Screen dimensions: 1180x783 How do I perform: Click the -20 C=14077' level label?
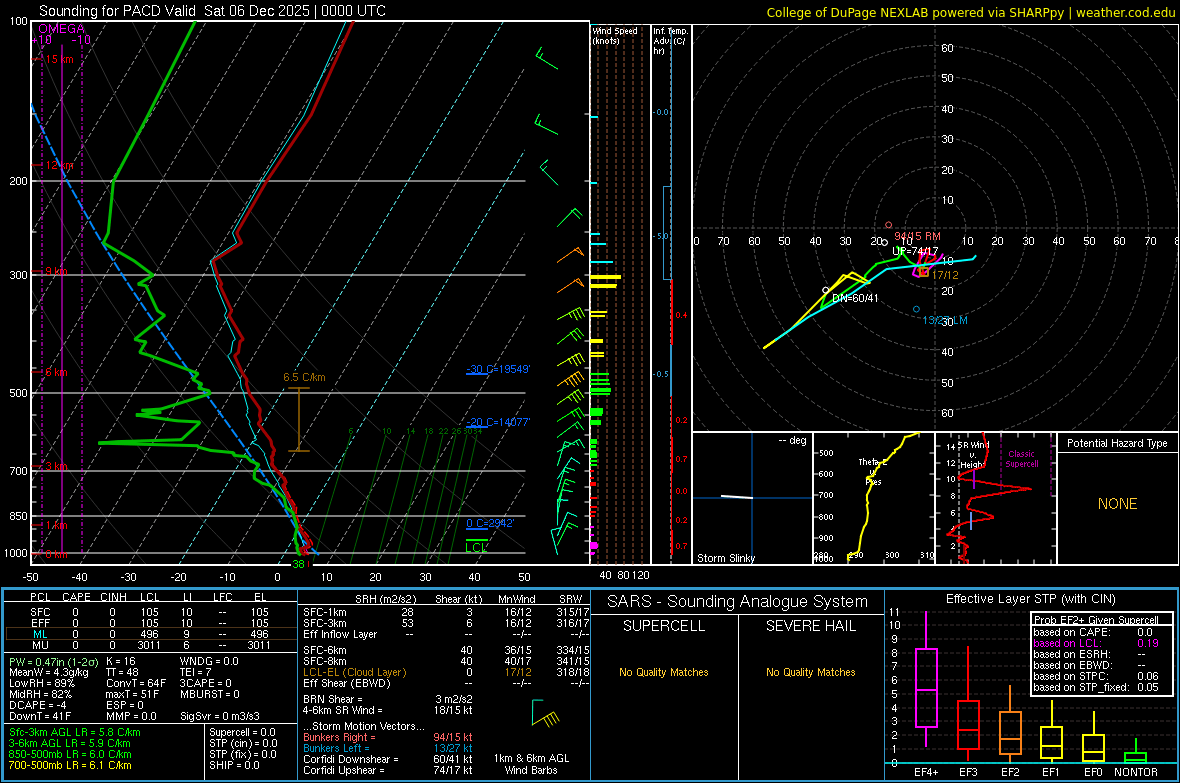498,422
